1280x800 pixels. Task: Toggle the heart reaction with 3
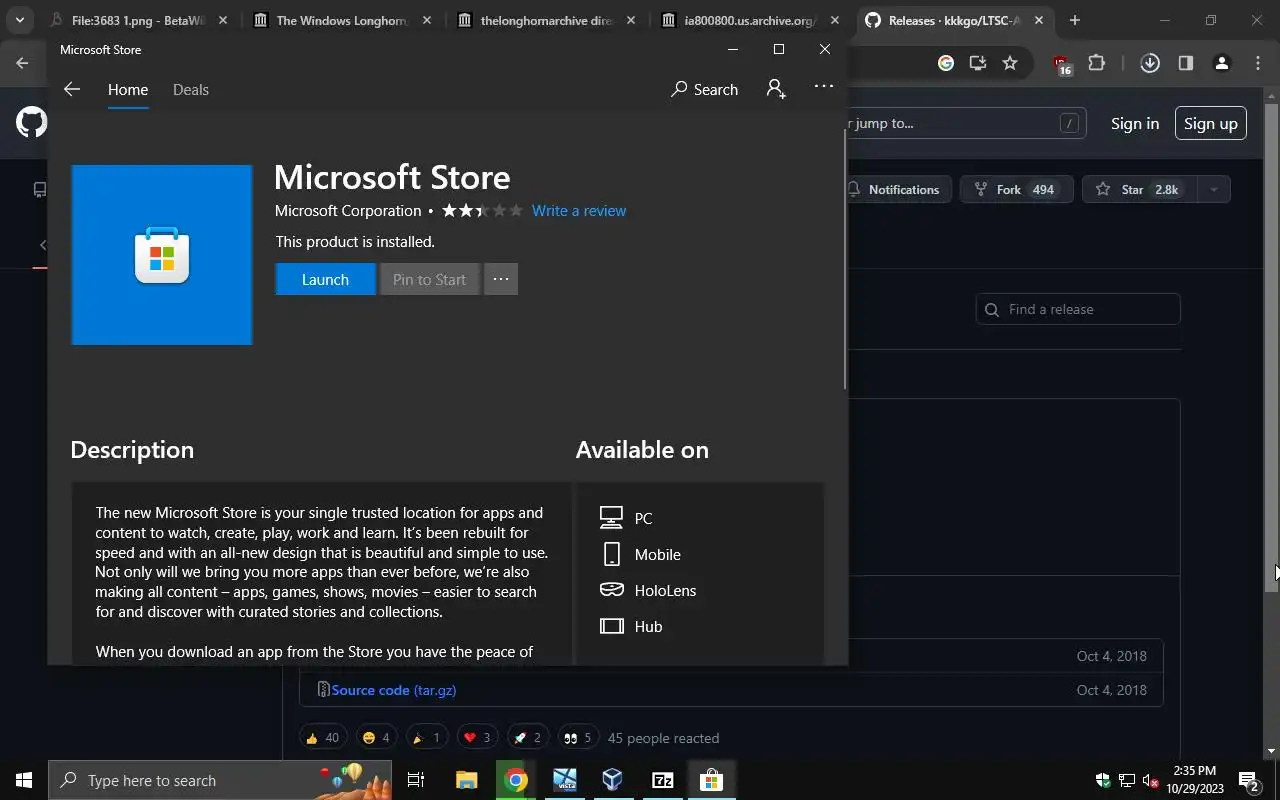pos(477,738)
